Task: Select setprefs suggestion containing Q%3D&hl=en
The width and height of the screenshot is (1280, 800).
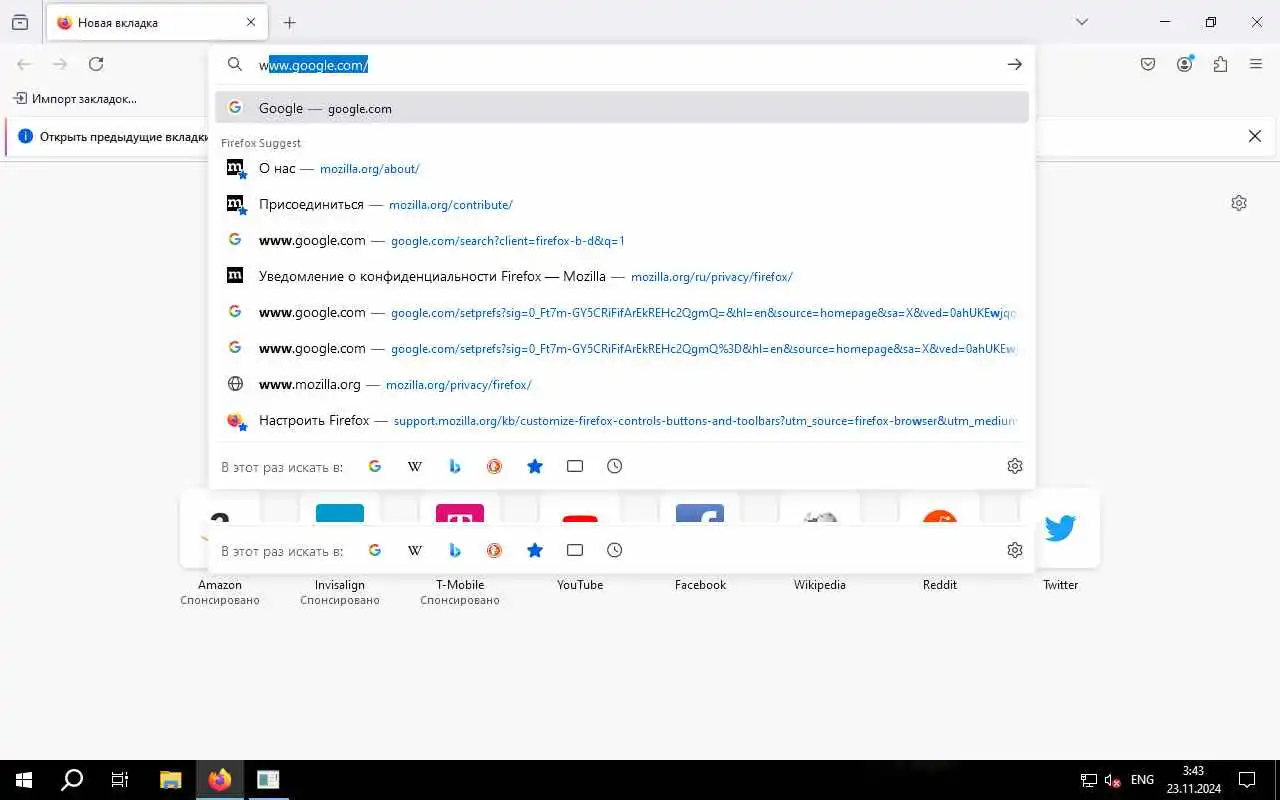Action: [x=622, y=348]
